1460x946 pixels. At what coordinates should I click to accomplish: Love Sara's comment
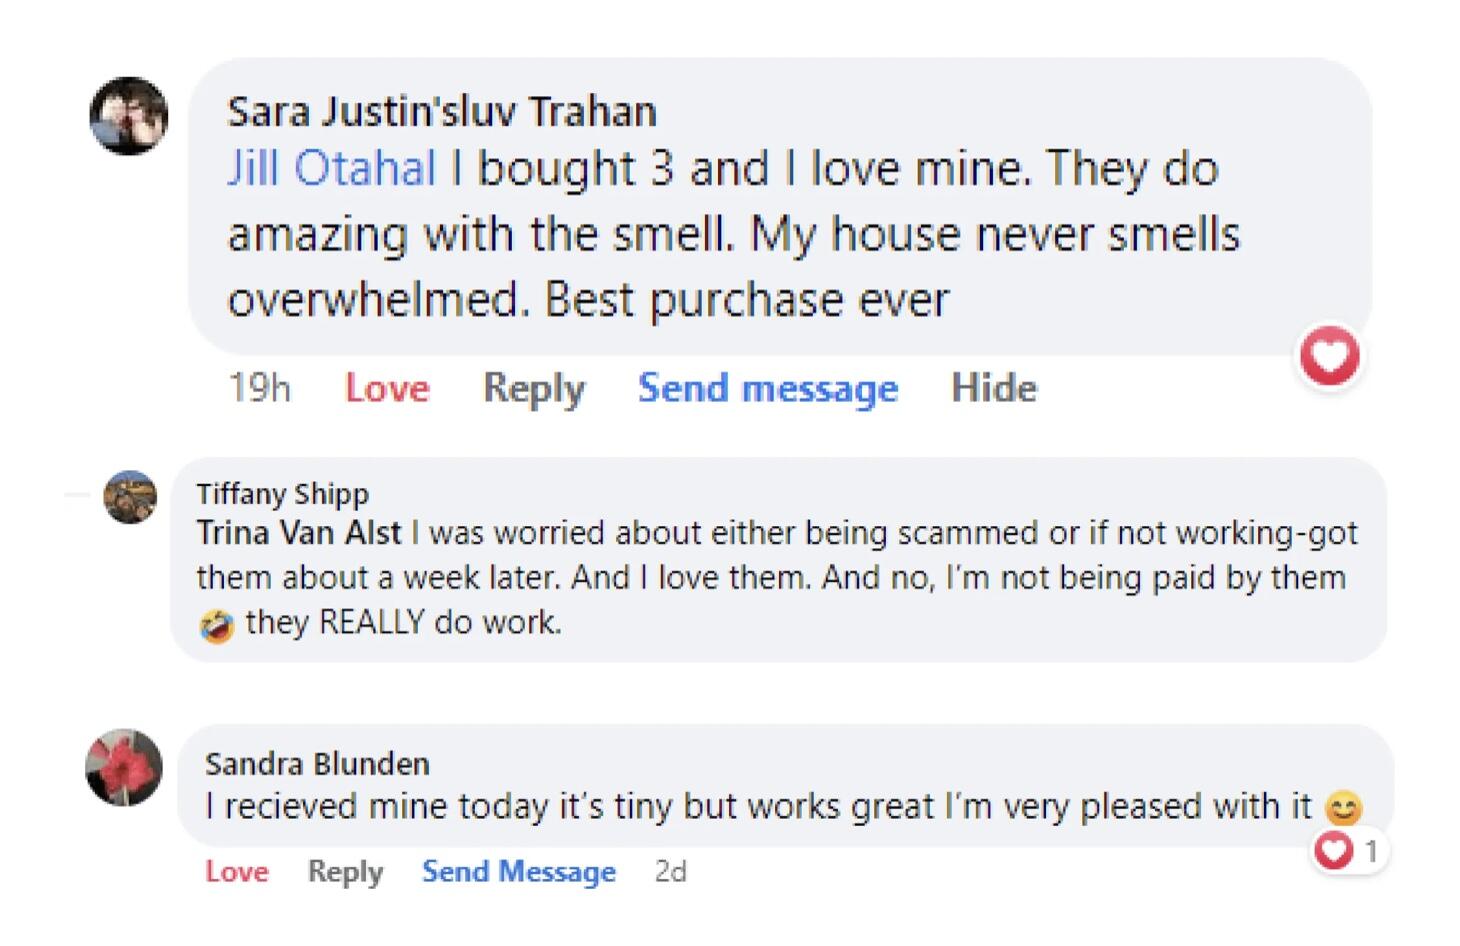click(x=387, y=388)
